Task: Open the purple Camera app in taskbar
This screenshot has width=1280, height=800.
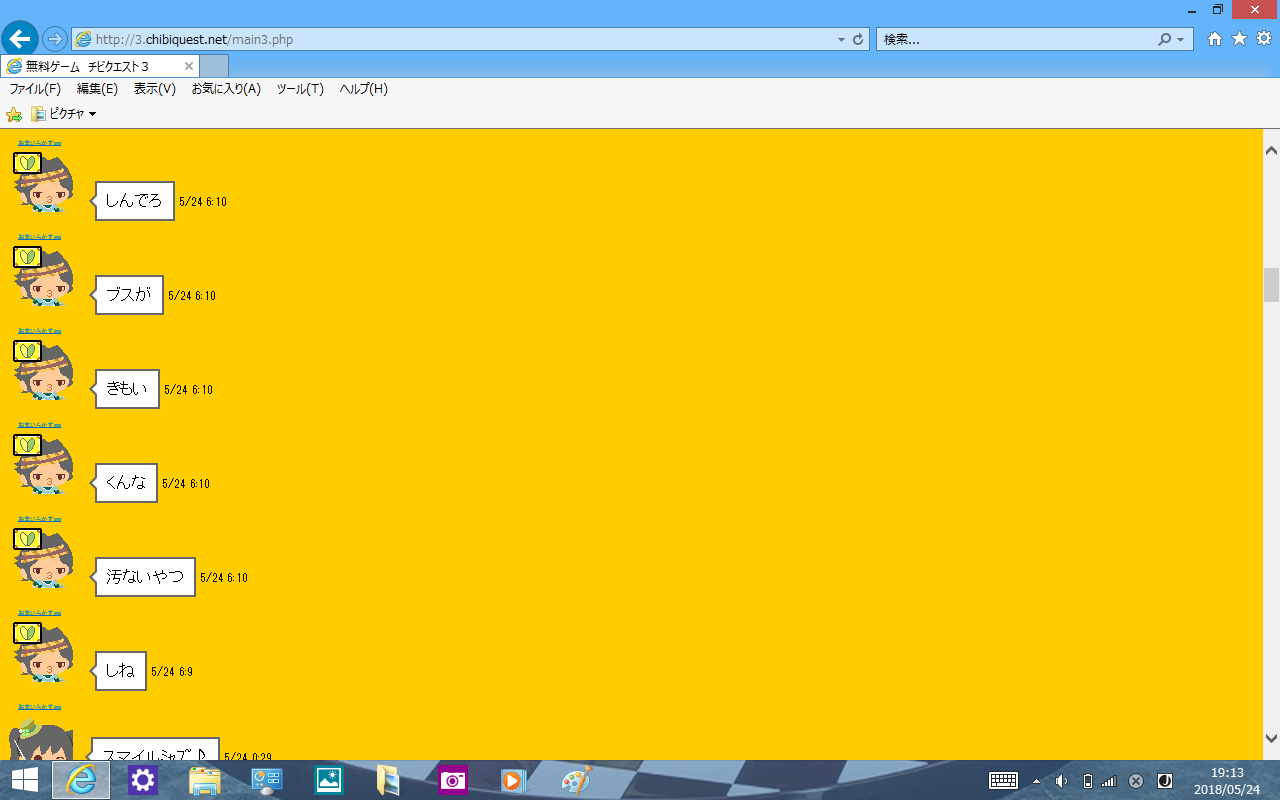Action: point(452,780)
